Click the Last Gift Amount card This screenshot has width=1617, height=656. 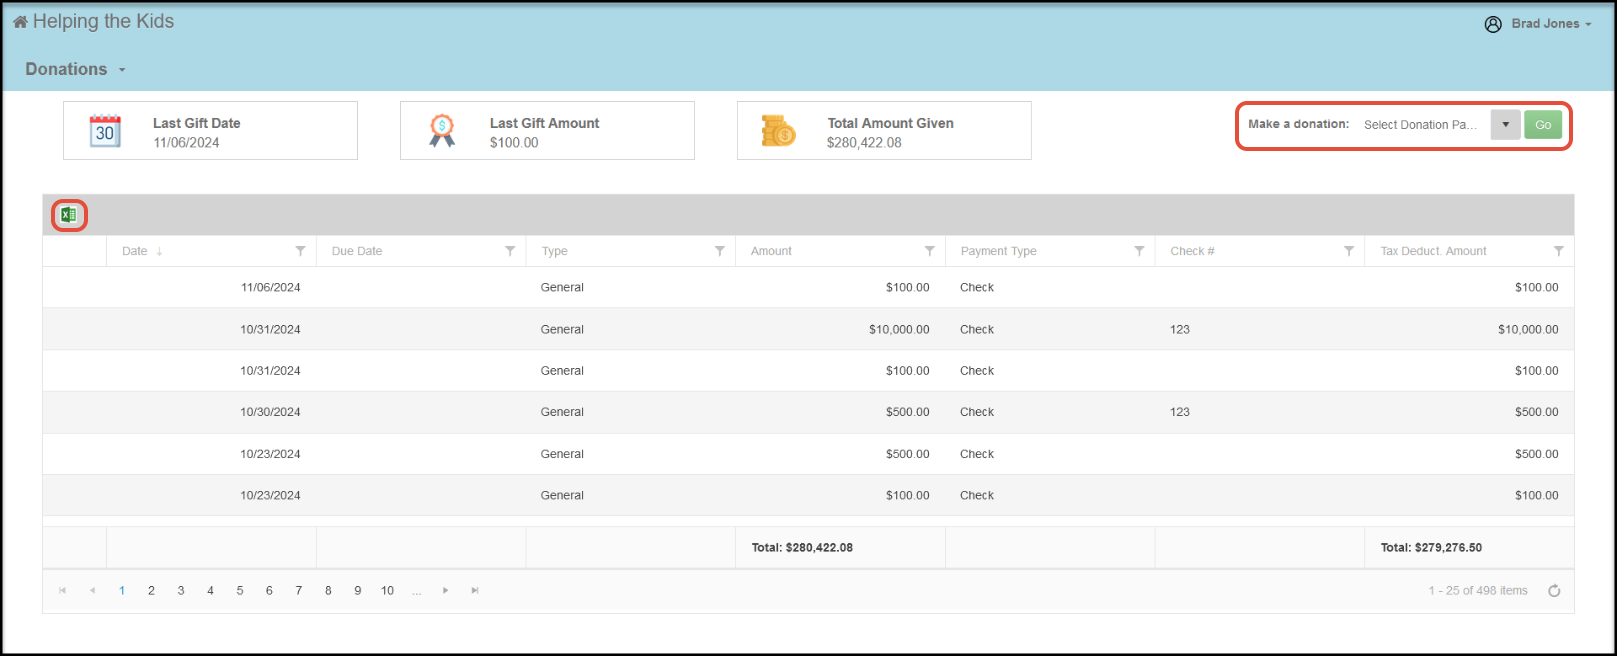click(x=547, y=130)
